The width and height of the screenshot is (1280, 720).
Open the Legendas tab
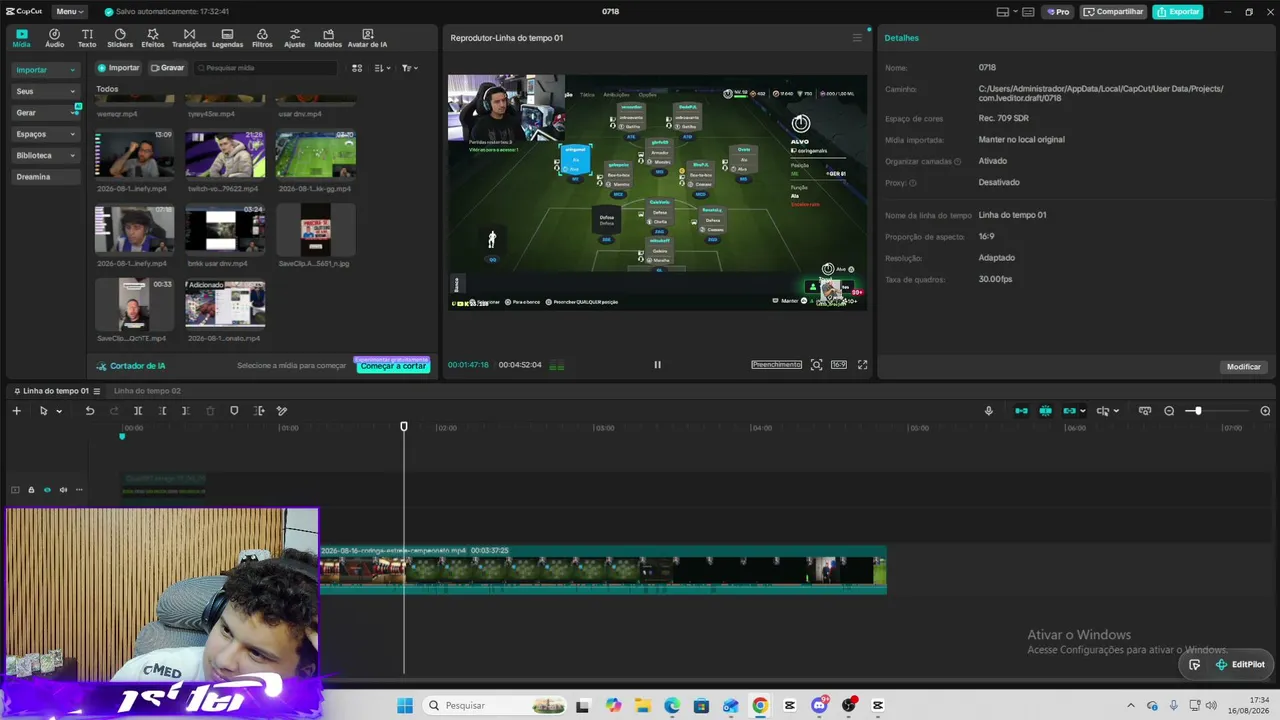point(227,38)
